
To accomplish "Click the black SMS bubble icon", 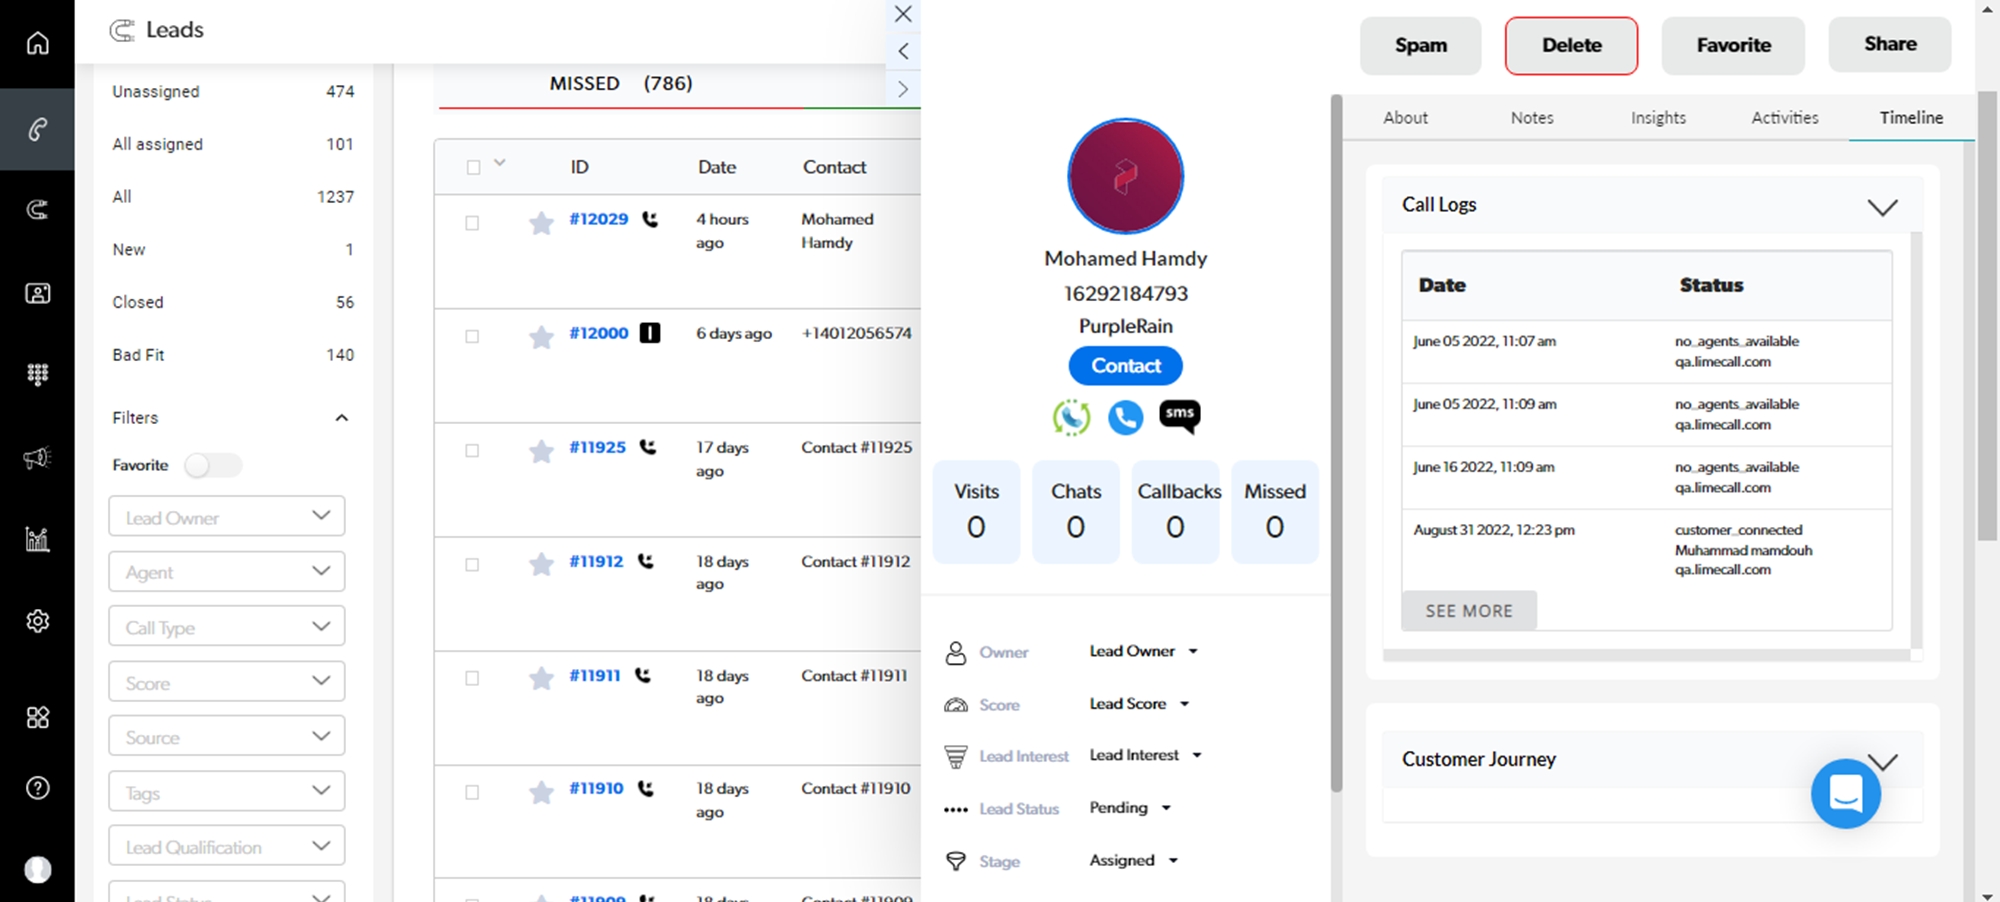I will [x=1179, y=415].
